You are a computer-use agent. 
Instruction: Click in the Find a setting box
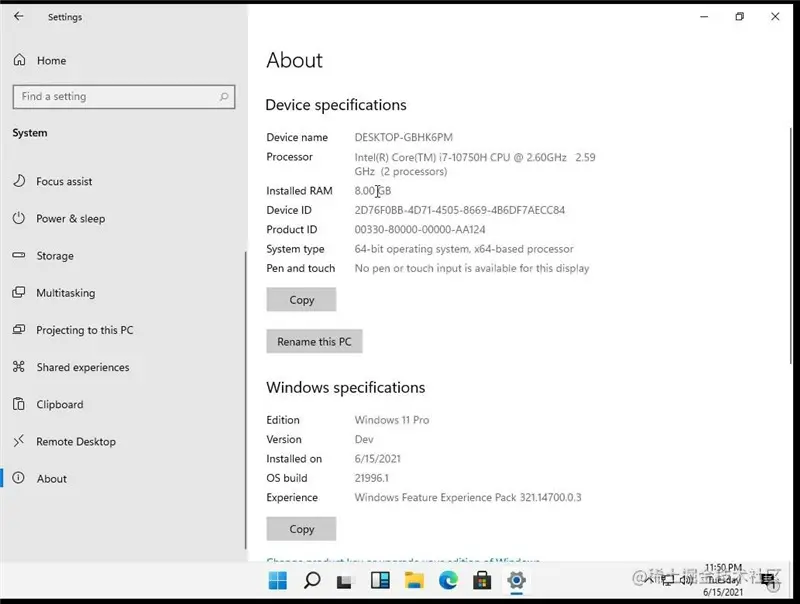123,96
